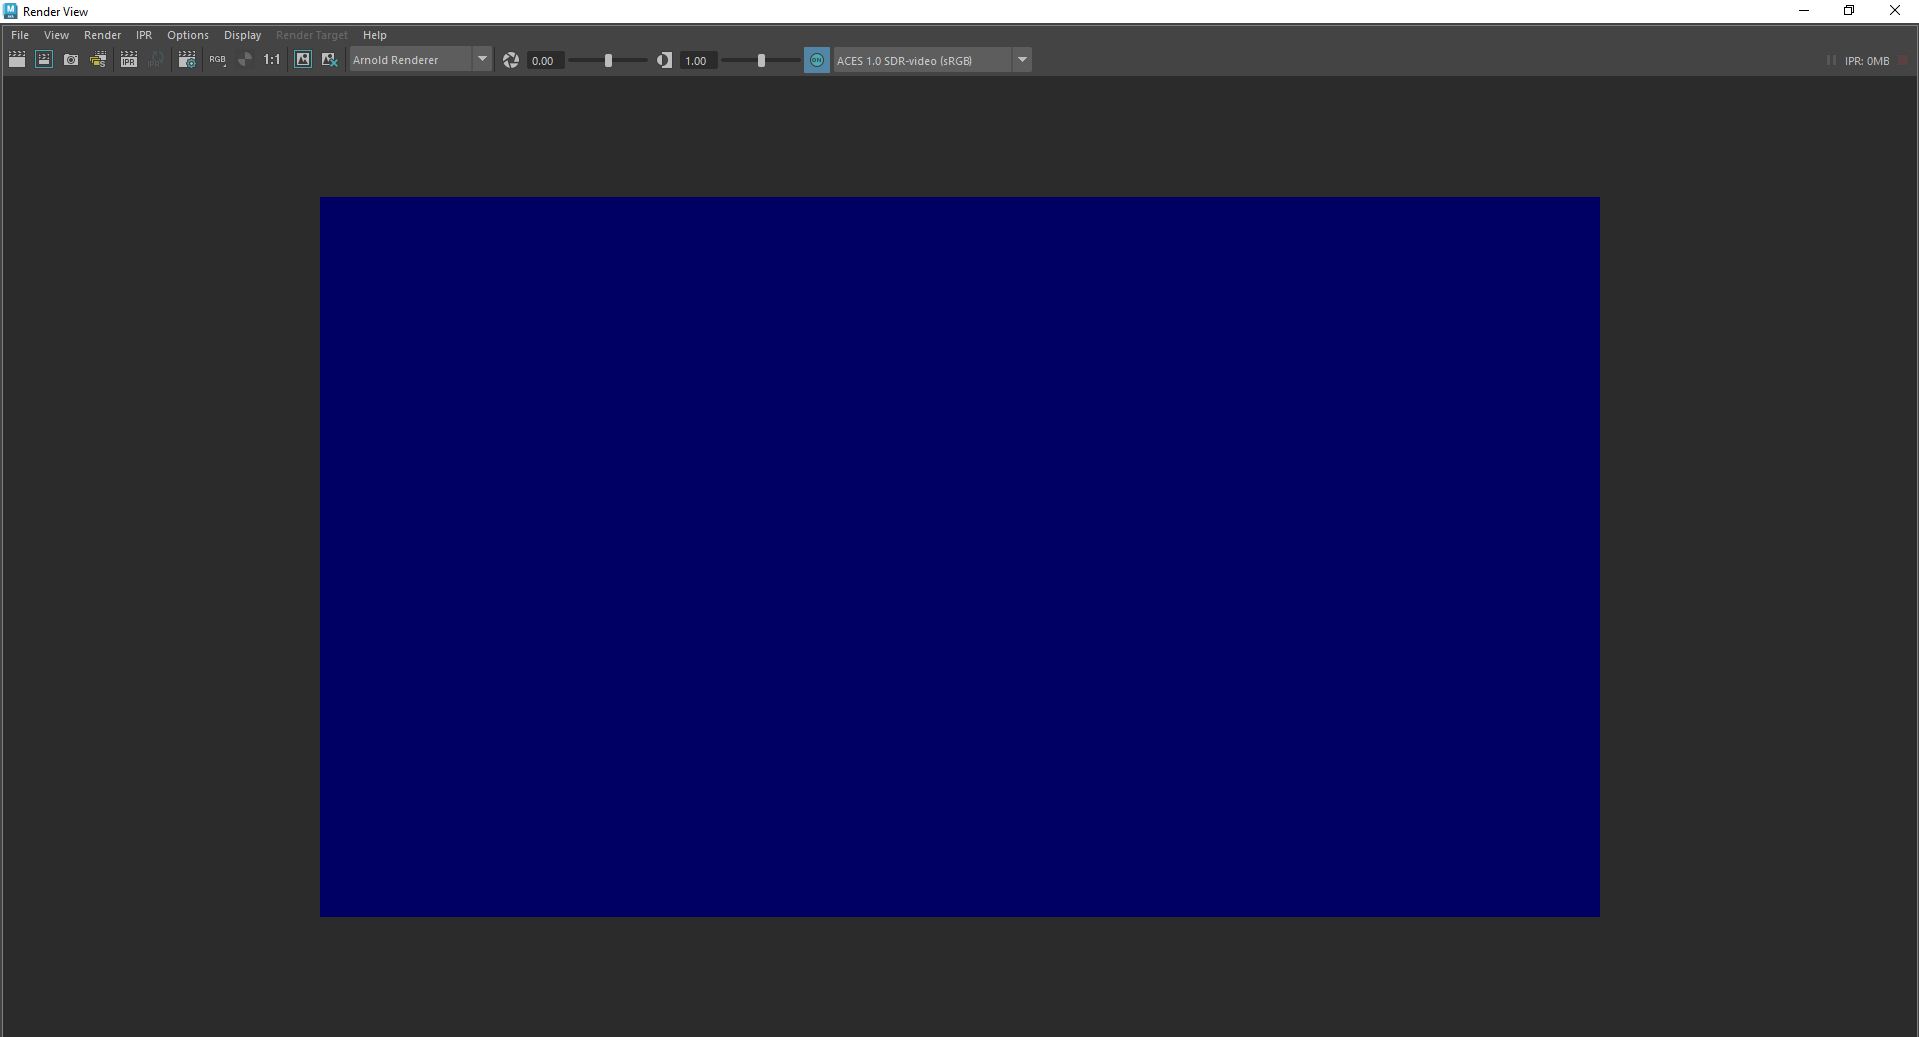Click the exposure slider handle

(608, 60)
